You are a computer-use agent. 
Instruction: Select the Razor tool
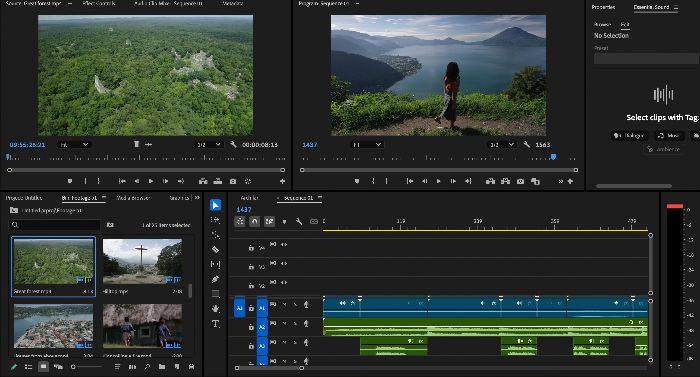coord(216,249)
